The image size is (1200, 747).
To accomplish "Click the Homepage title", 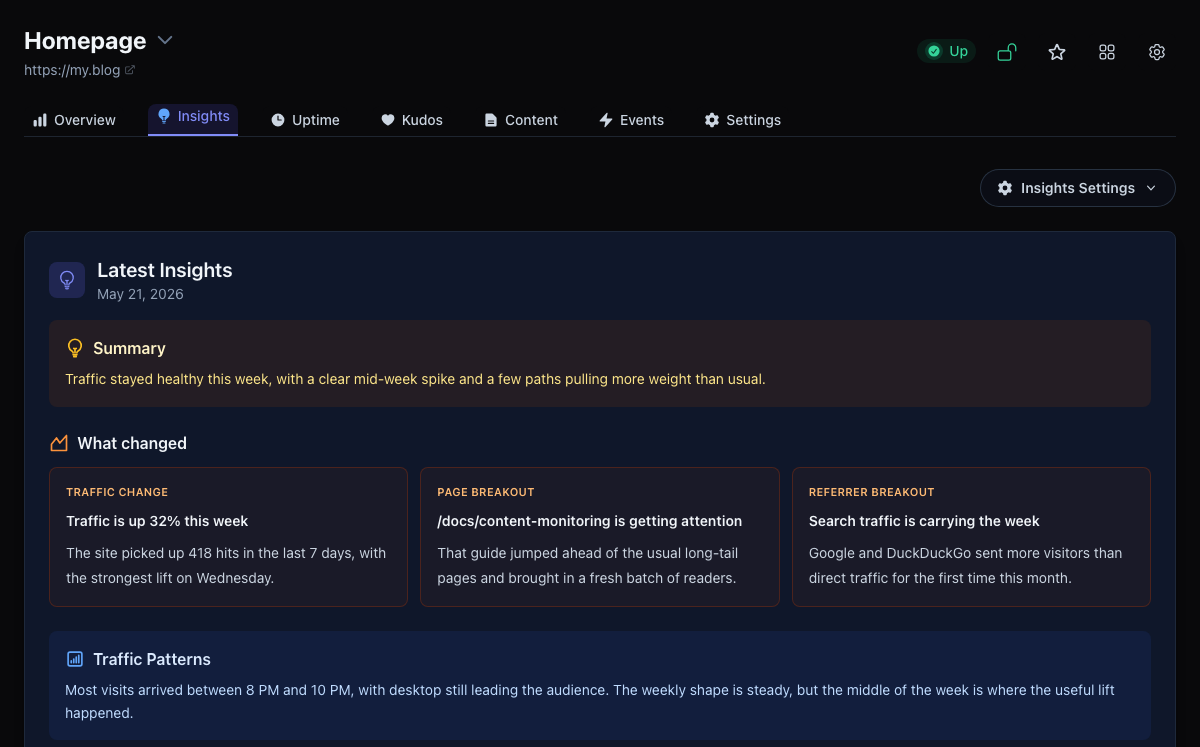I will [85, 40].
